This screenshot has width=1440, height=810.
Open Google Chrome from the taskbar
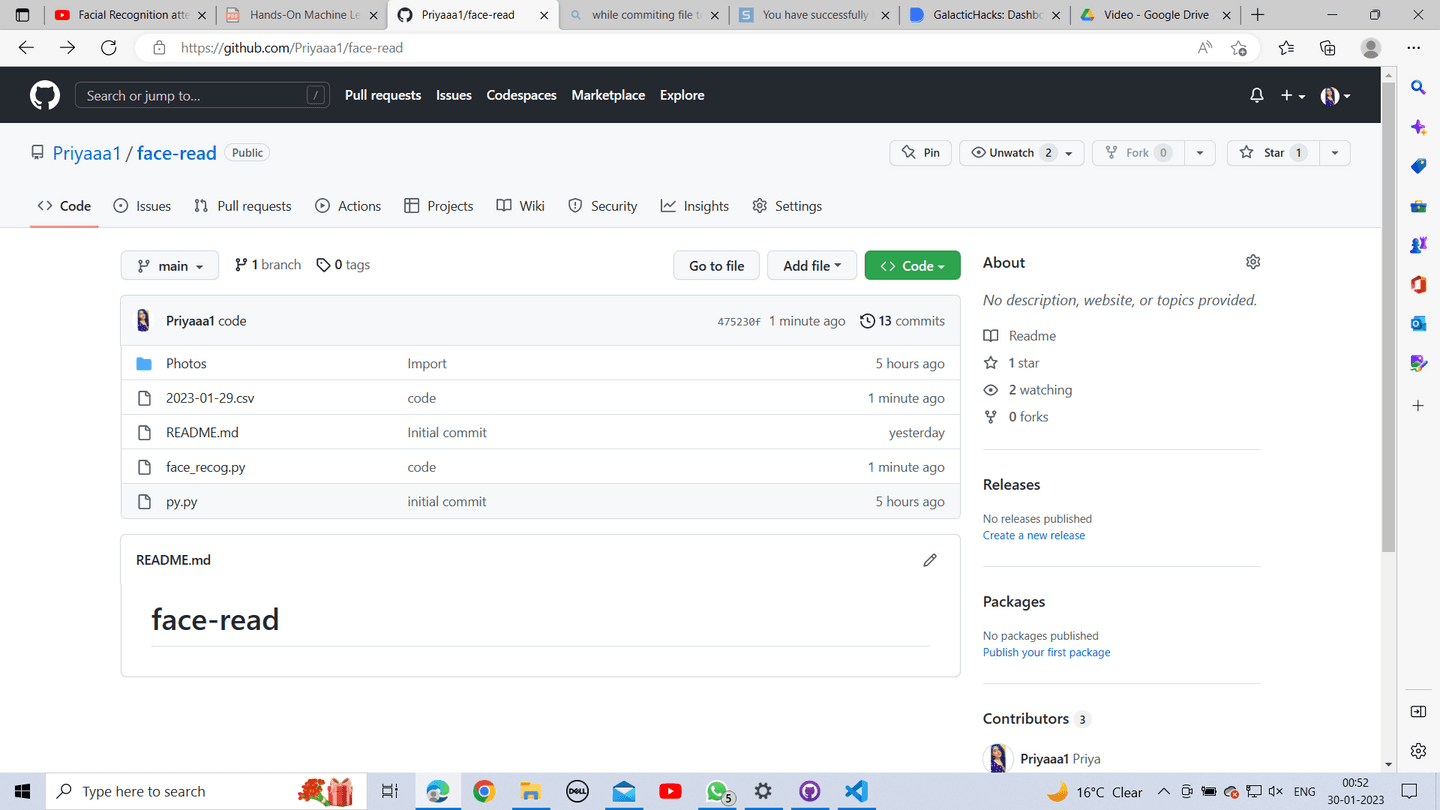(484, 791)
